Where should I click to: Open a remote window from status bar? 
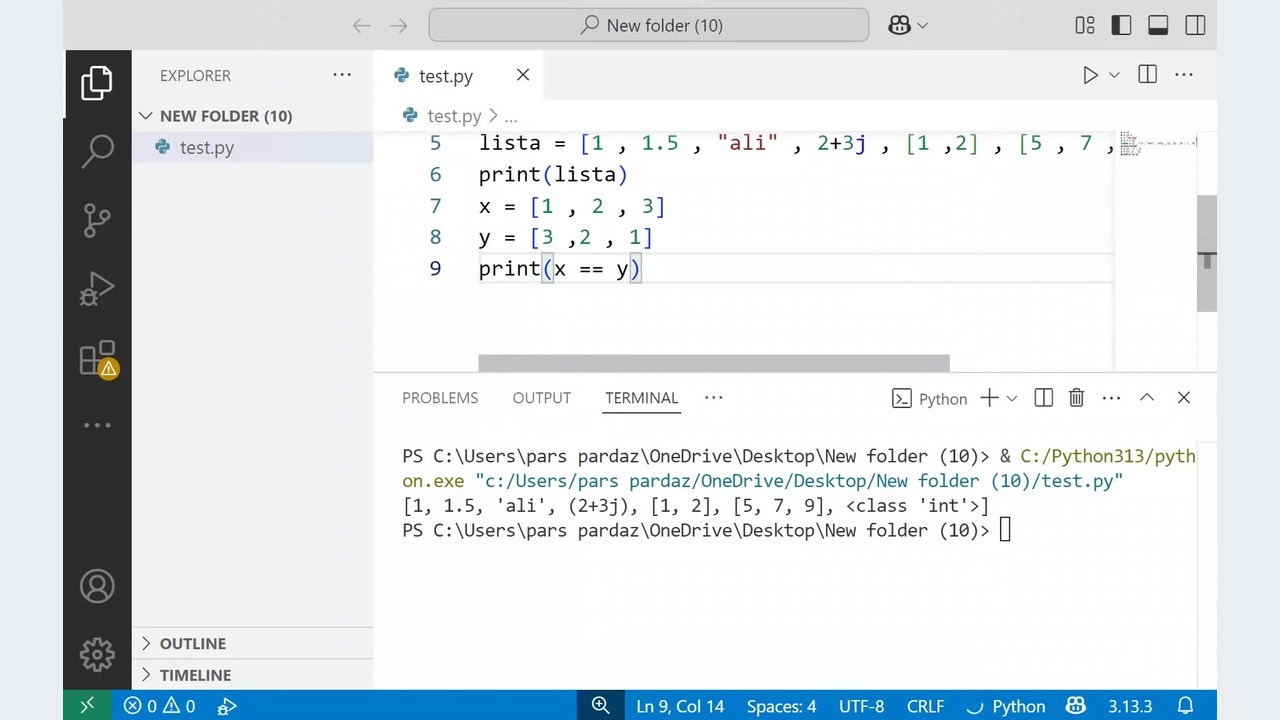87,706
